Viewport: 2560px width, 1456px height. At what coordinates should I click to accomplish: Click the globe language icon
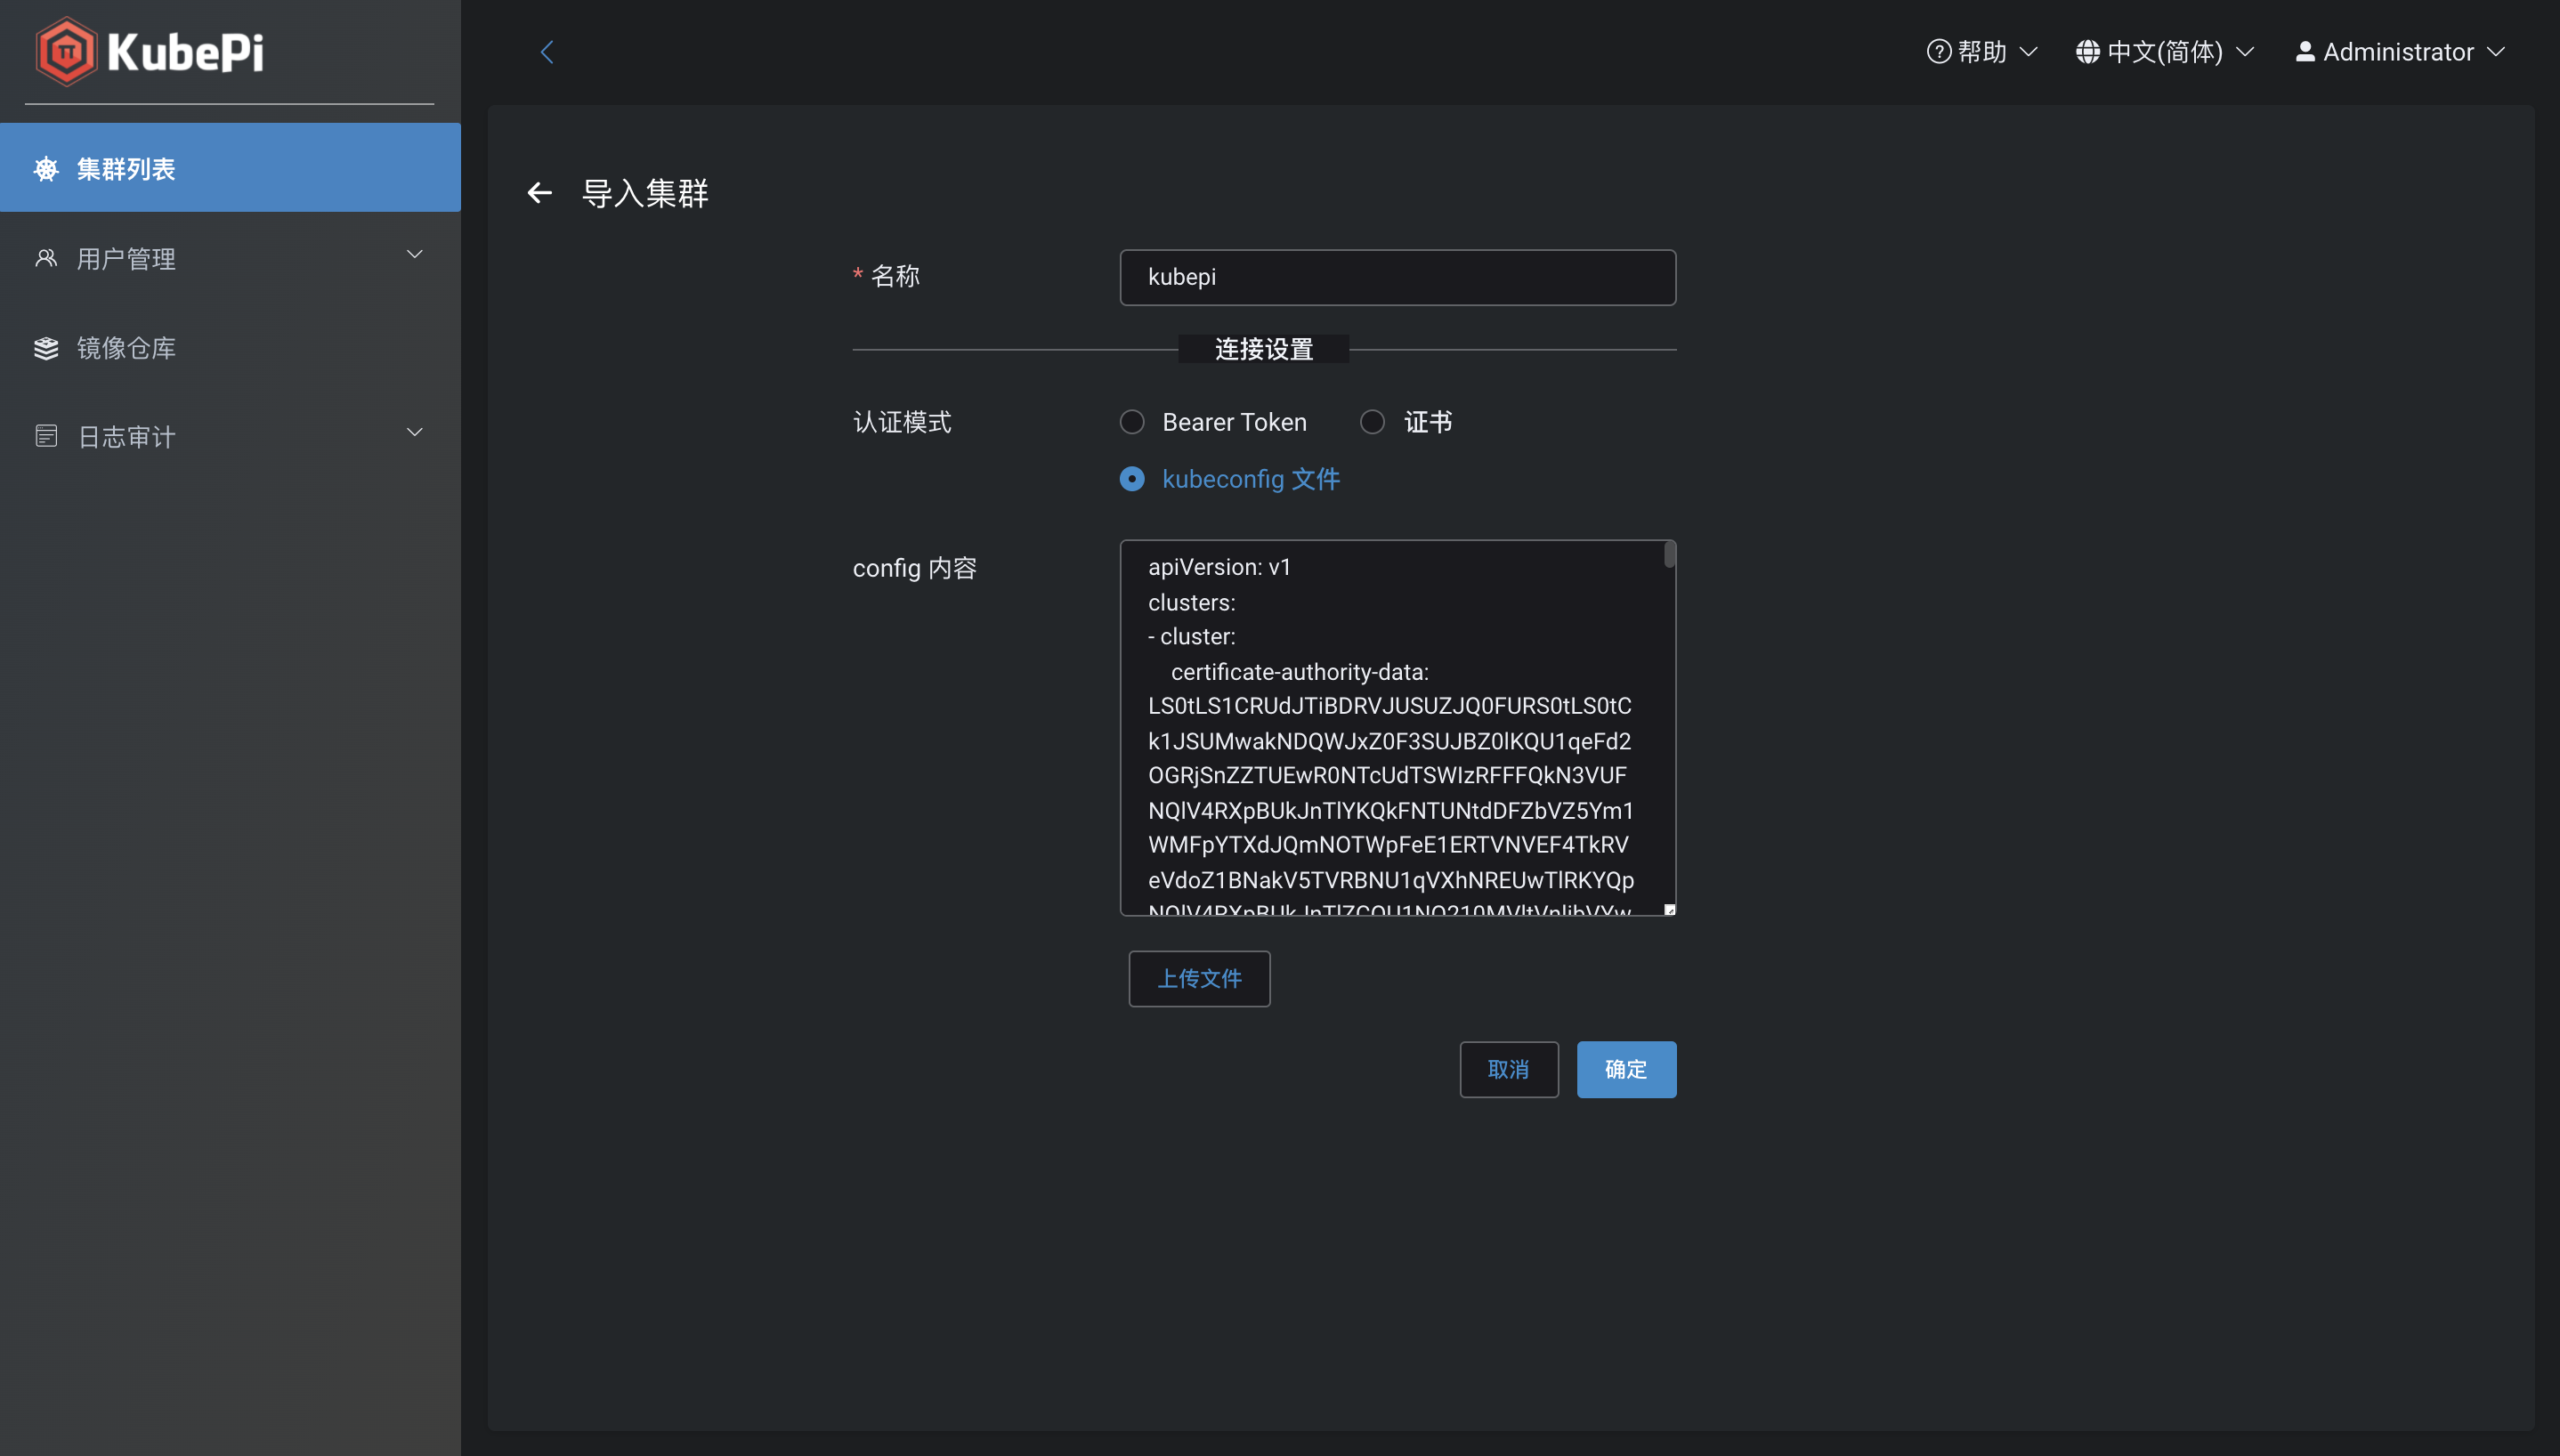click(x=2088, y=51)
